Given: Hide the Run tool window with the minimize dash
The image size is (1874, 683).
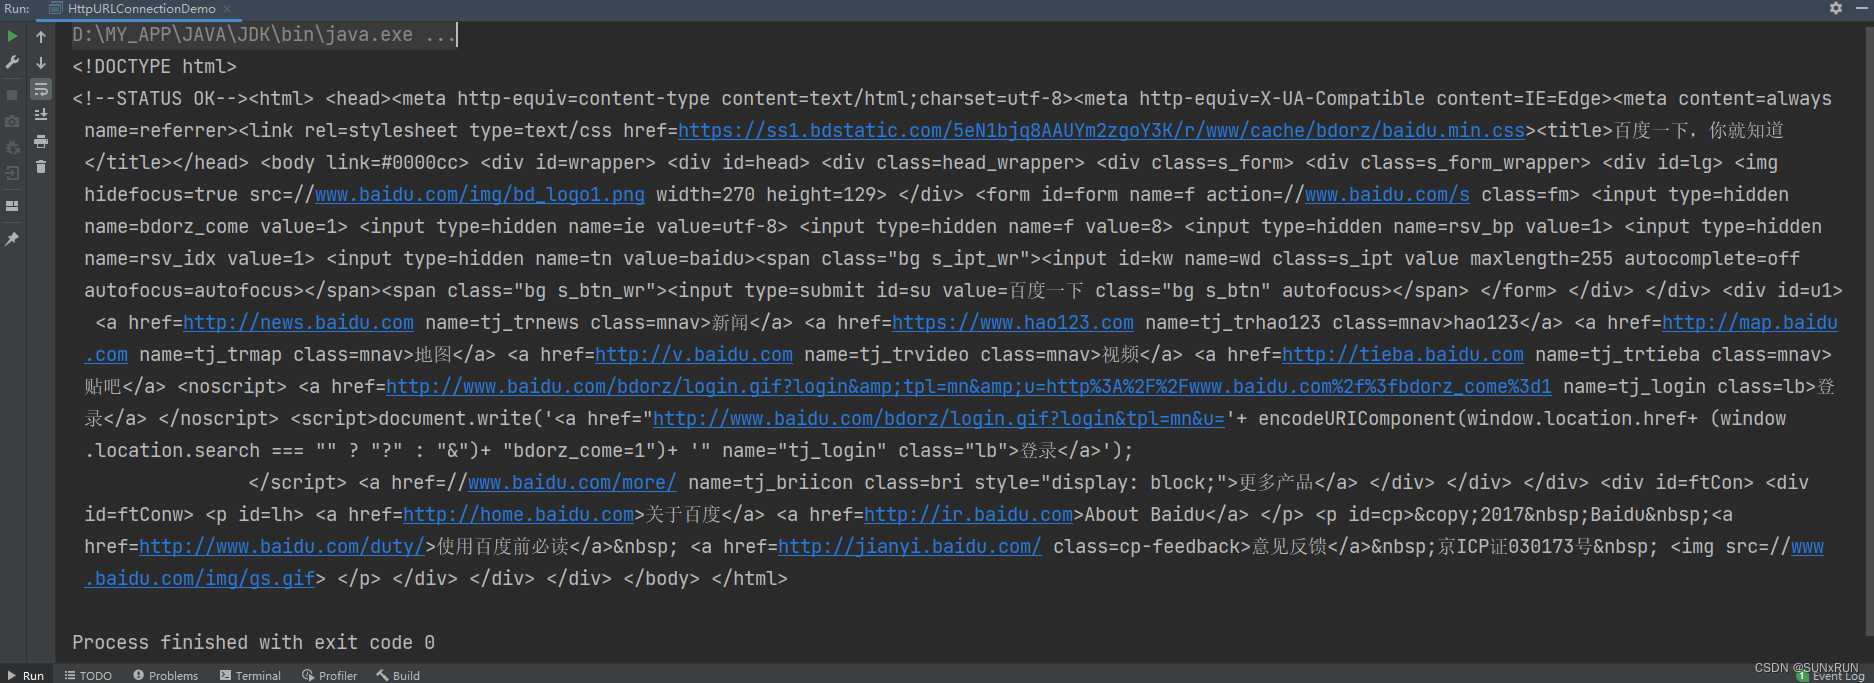Looking at the screenshot, I should (x=1861, y=8).
